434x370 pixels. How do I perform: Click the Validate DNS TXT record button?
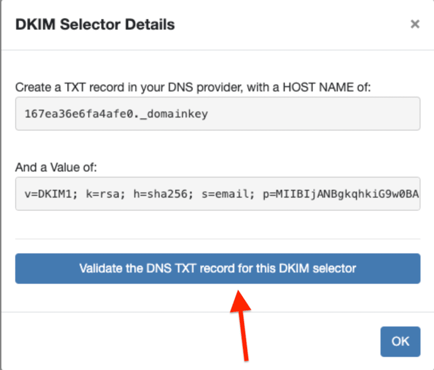(x=218, y=269)
